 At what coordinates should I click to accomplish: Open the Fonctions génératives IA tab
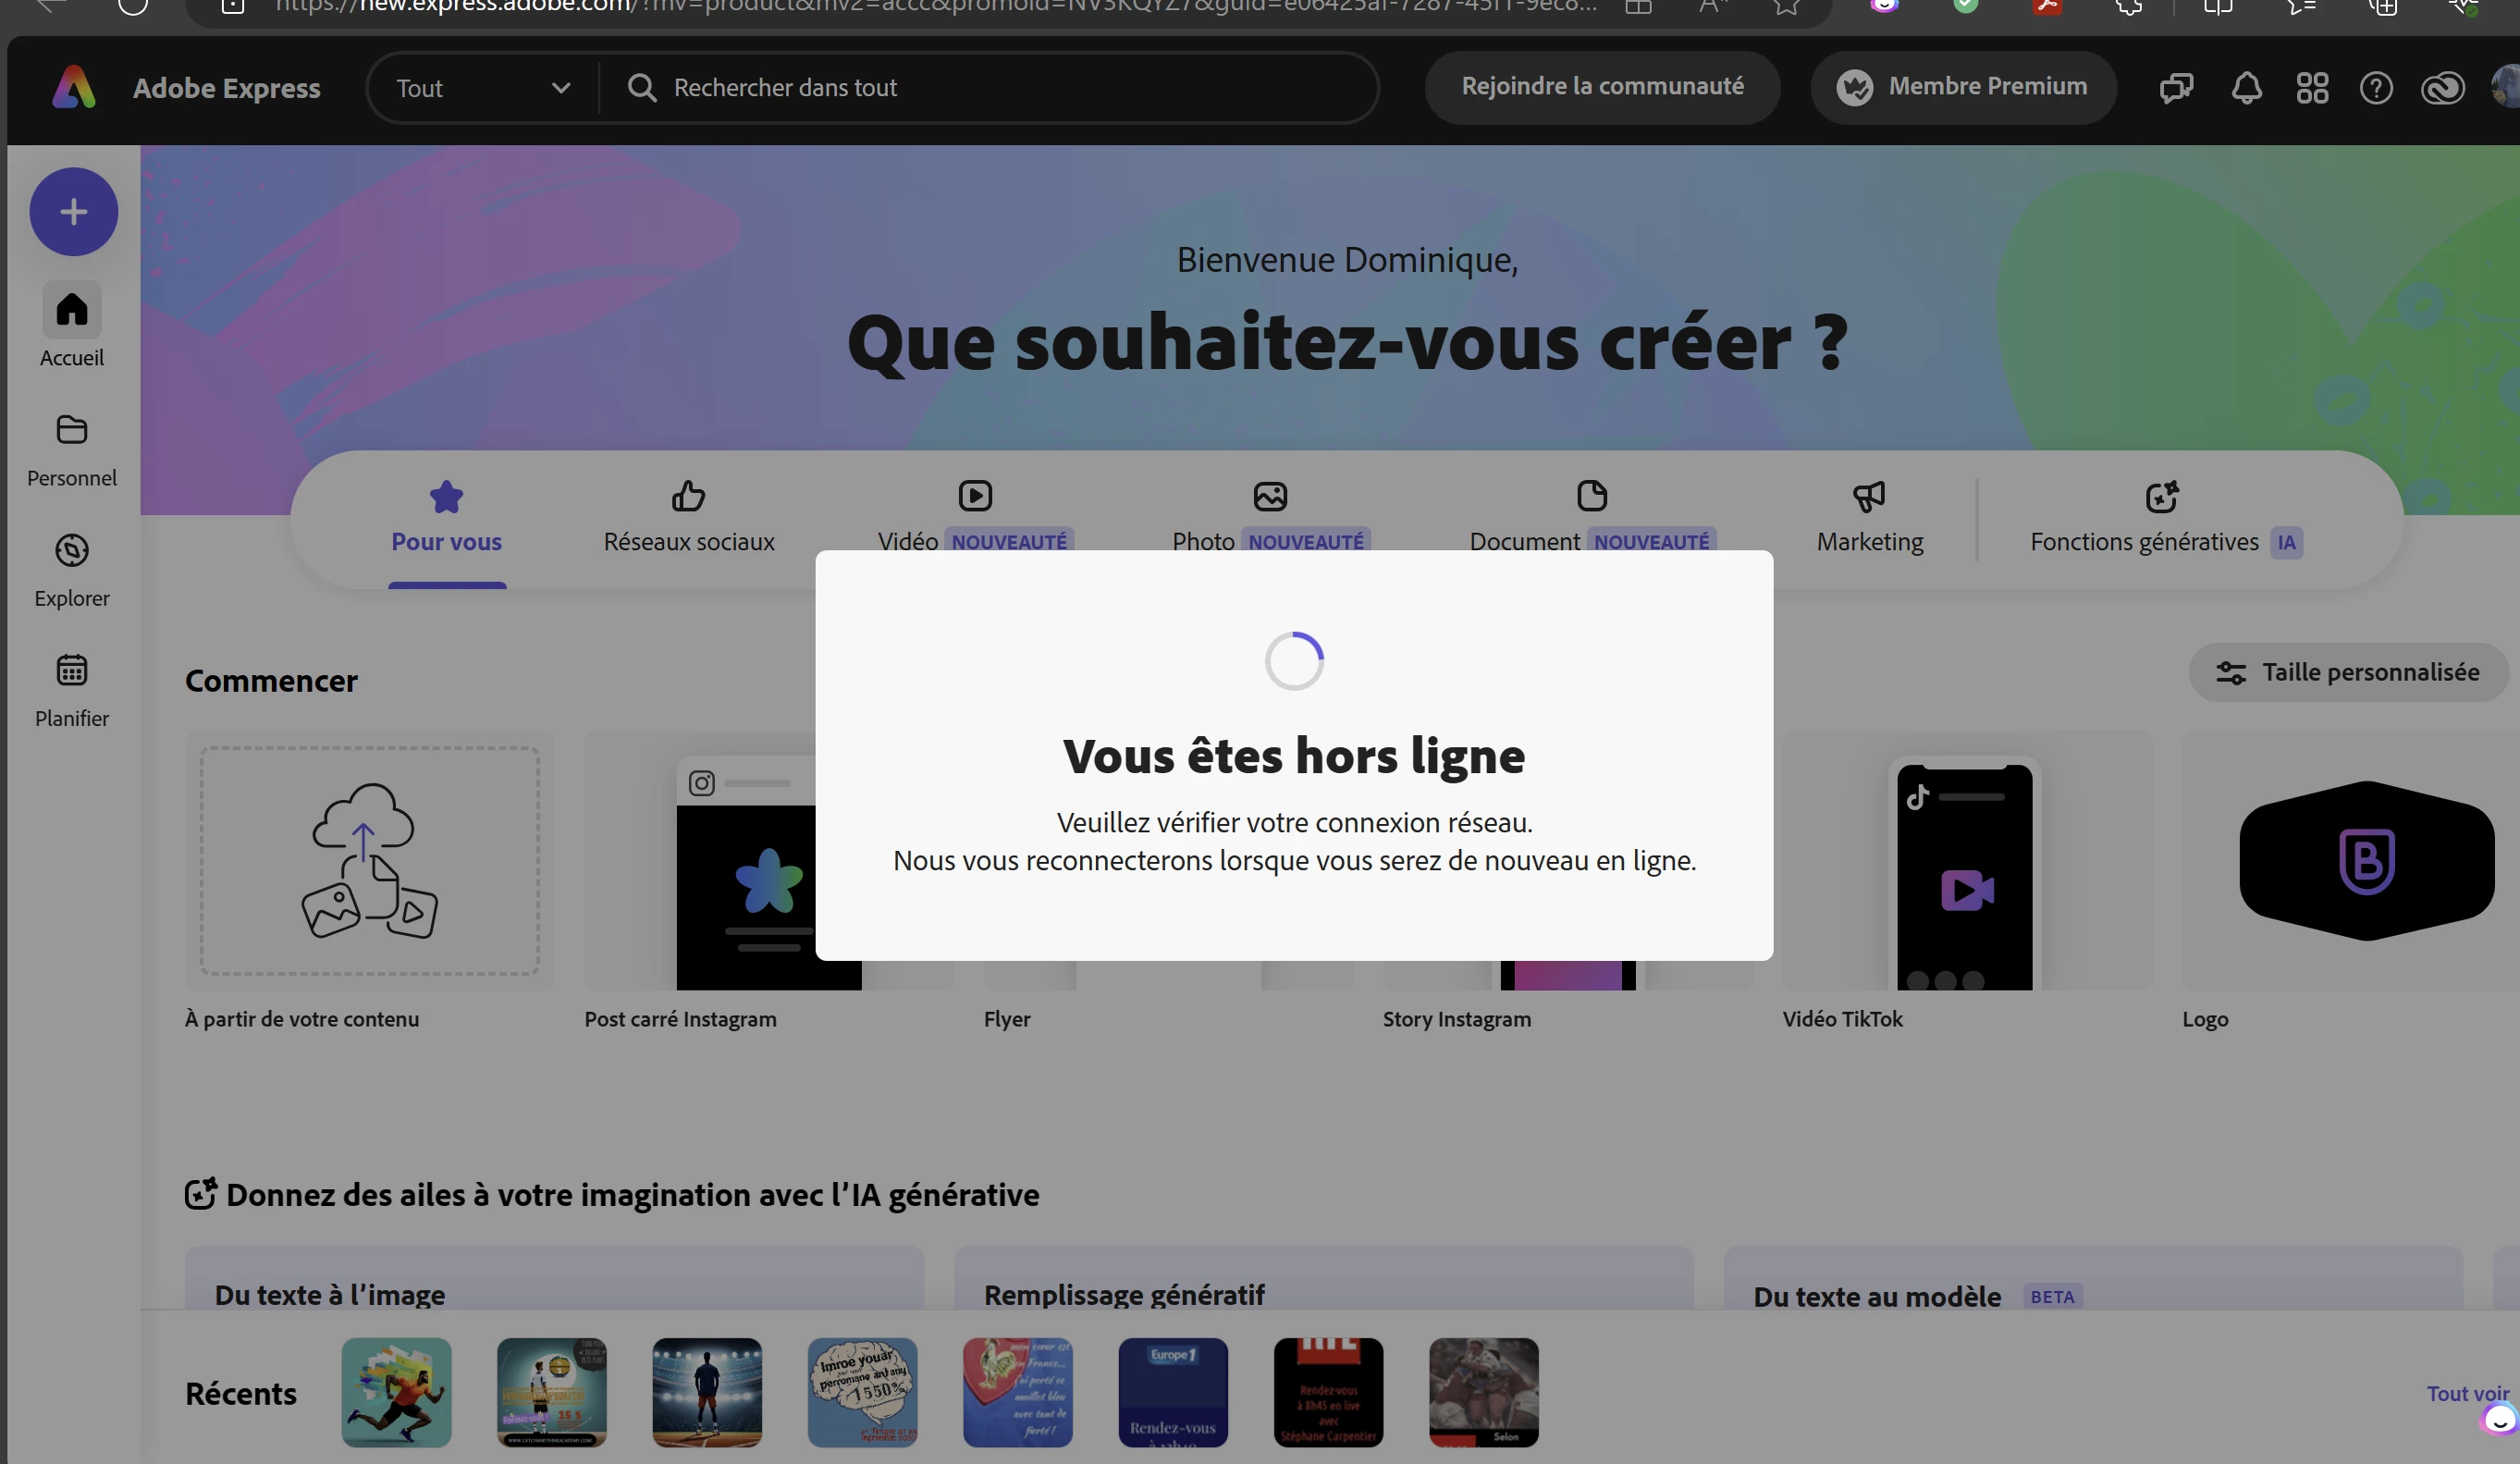click(2165, 518)
